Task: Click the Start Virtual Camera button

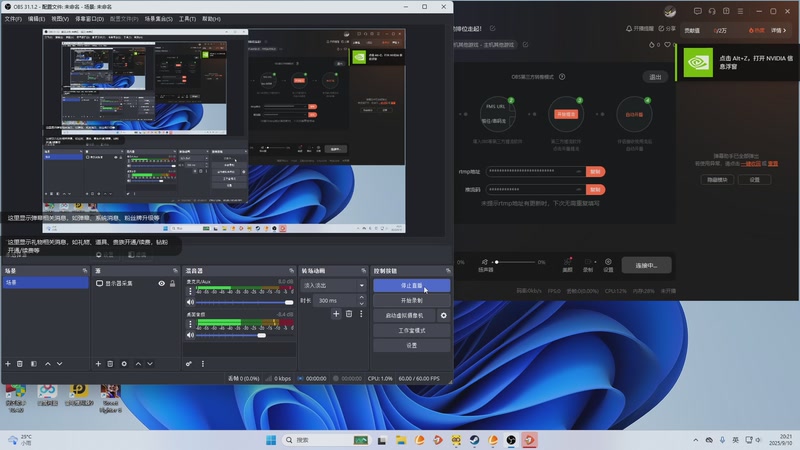Action: [404, 315]
